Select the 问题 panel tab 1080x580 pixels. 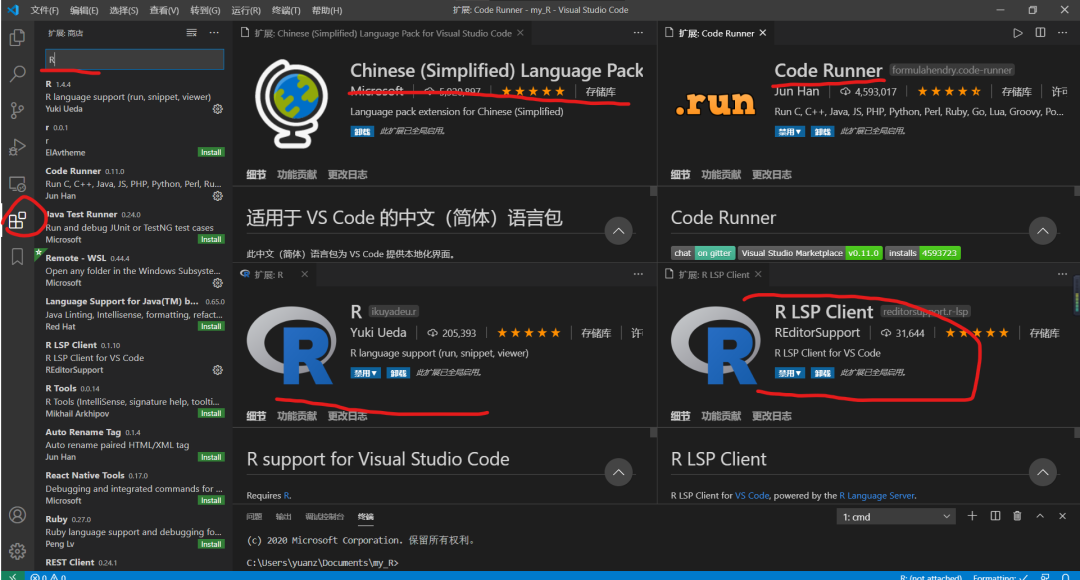point(254,517)
